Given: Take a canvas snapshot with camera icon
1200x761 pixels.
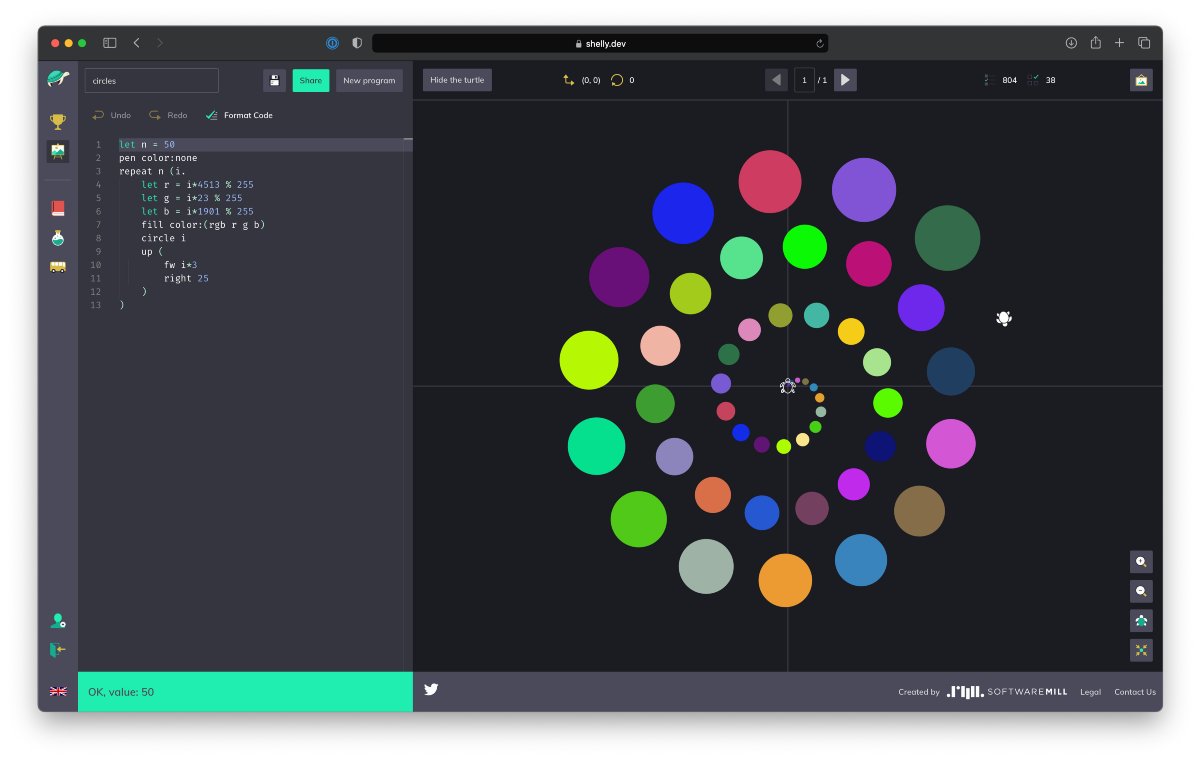Looking at the screenshot, I should (x=1140, y=80).
